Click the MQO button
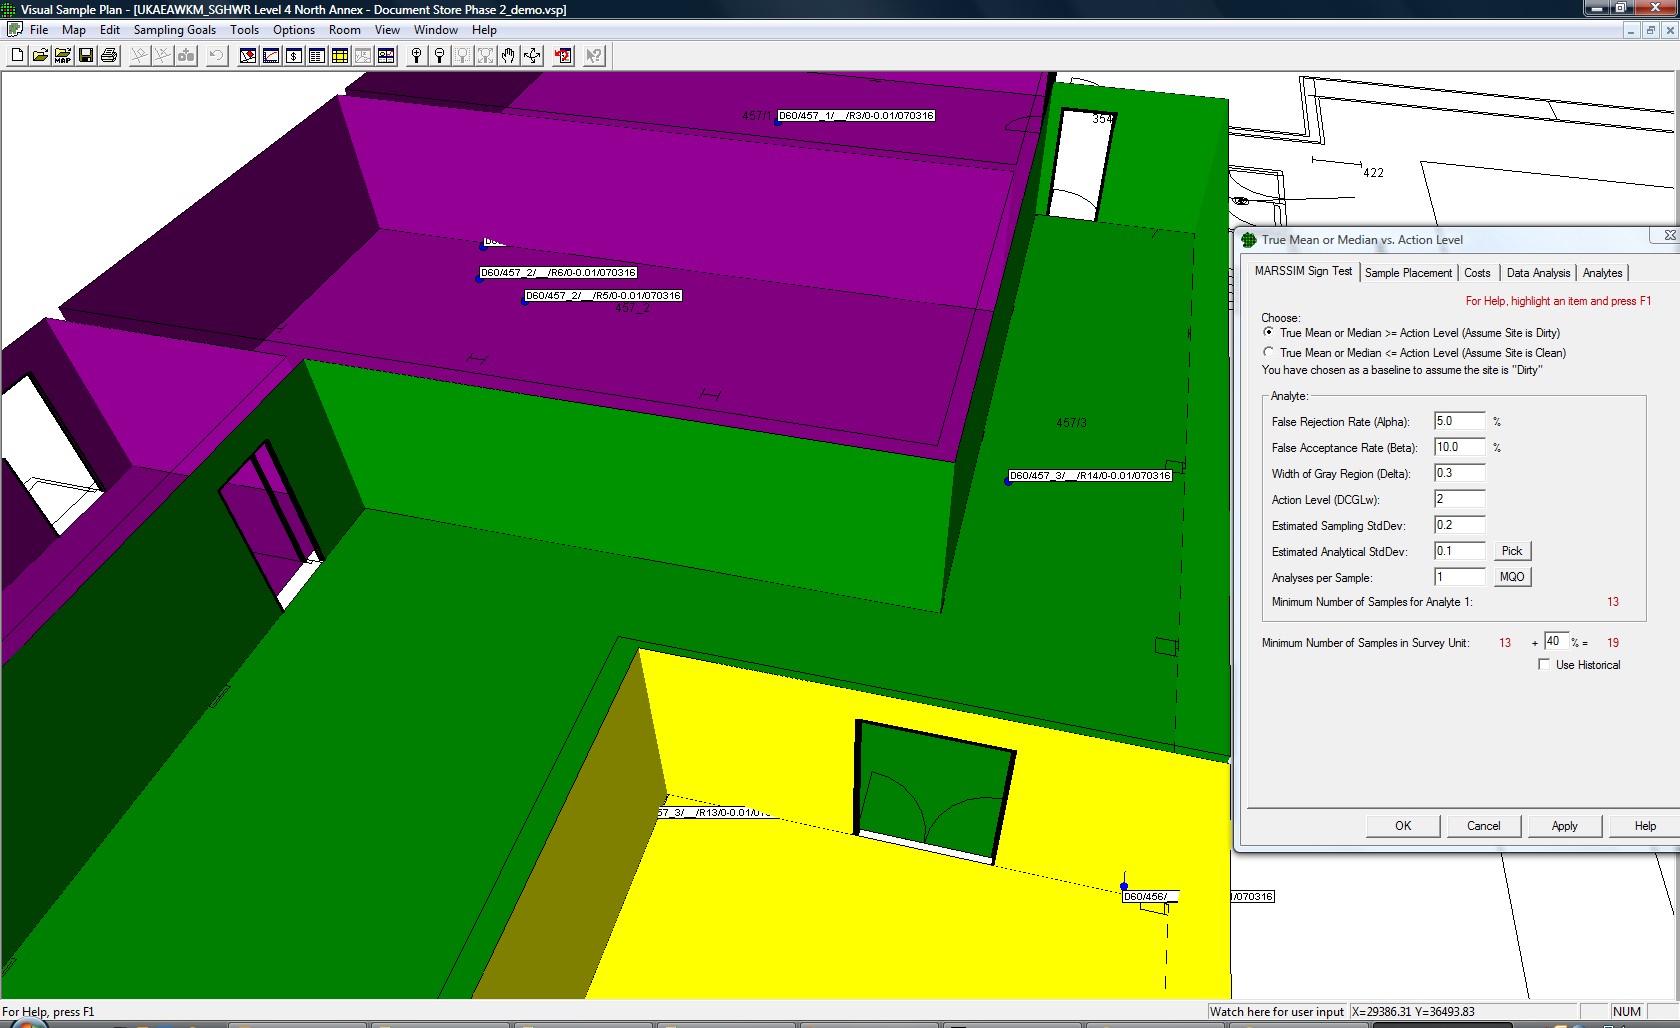The image size is (1680, 1028). coord(1512,577)
